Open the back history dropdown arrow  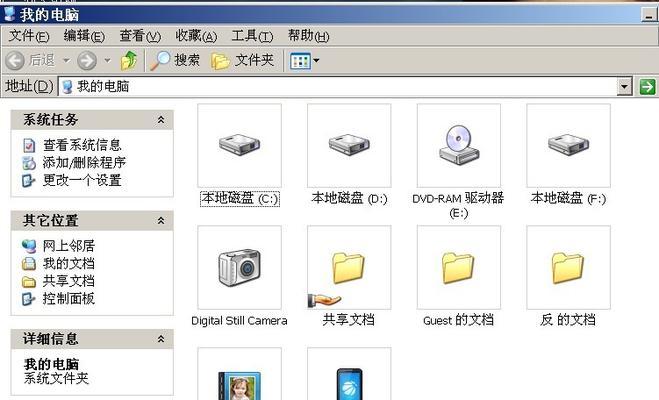click(x=66, y=61)
